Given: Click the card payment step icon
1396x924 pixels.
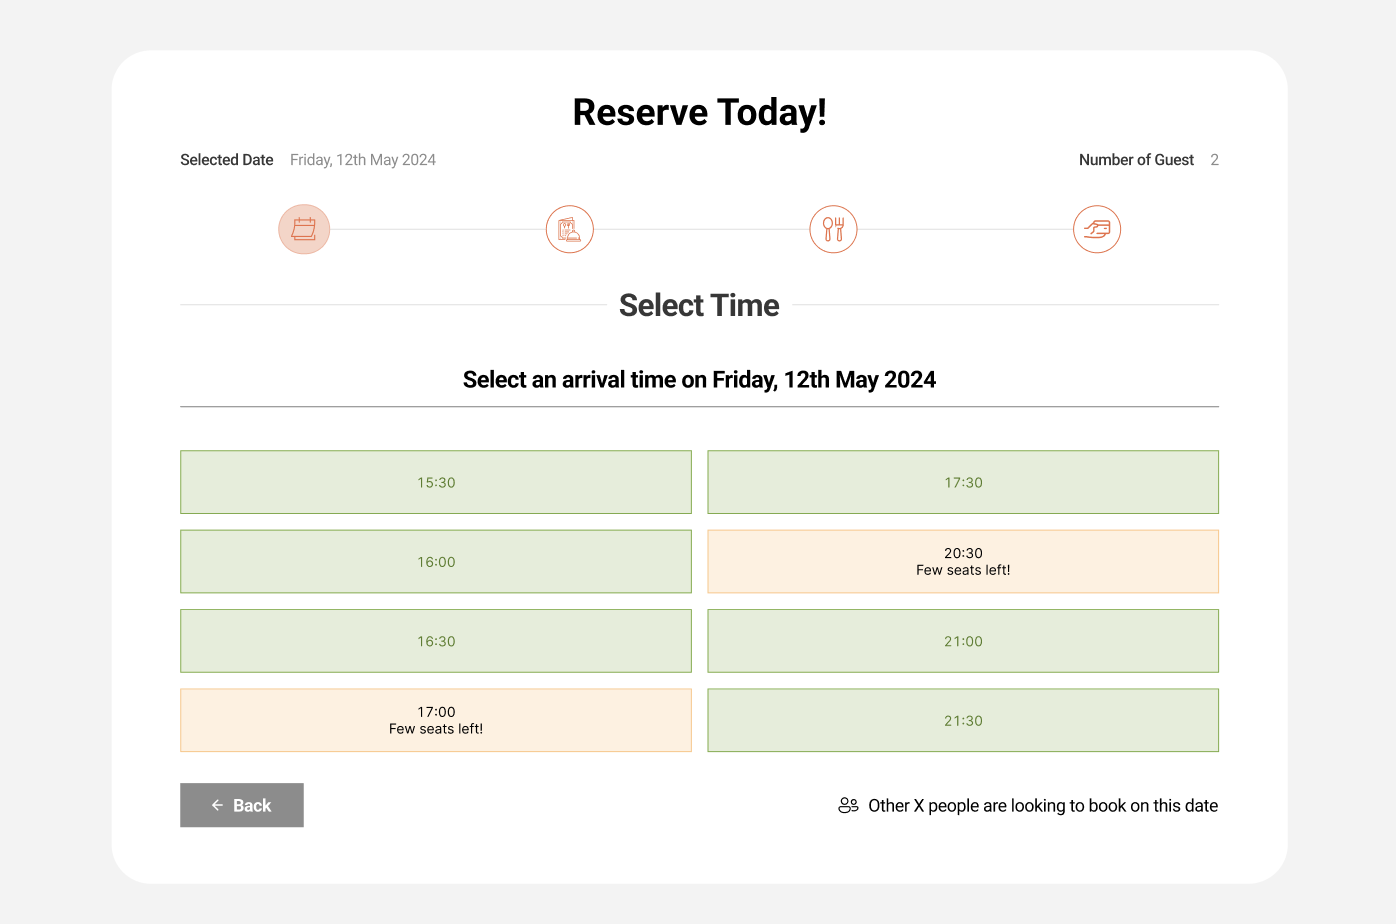Looking at the screenshot, I should pyautogui.click(x=1097, y=229).
